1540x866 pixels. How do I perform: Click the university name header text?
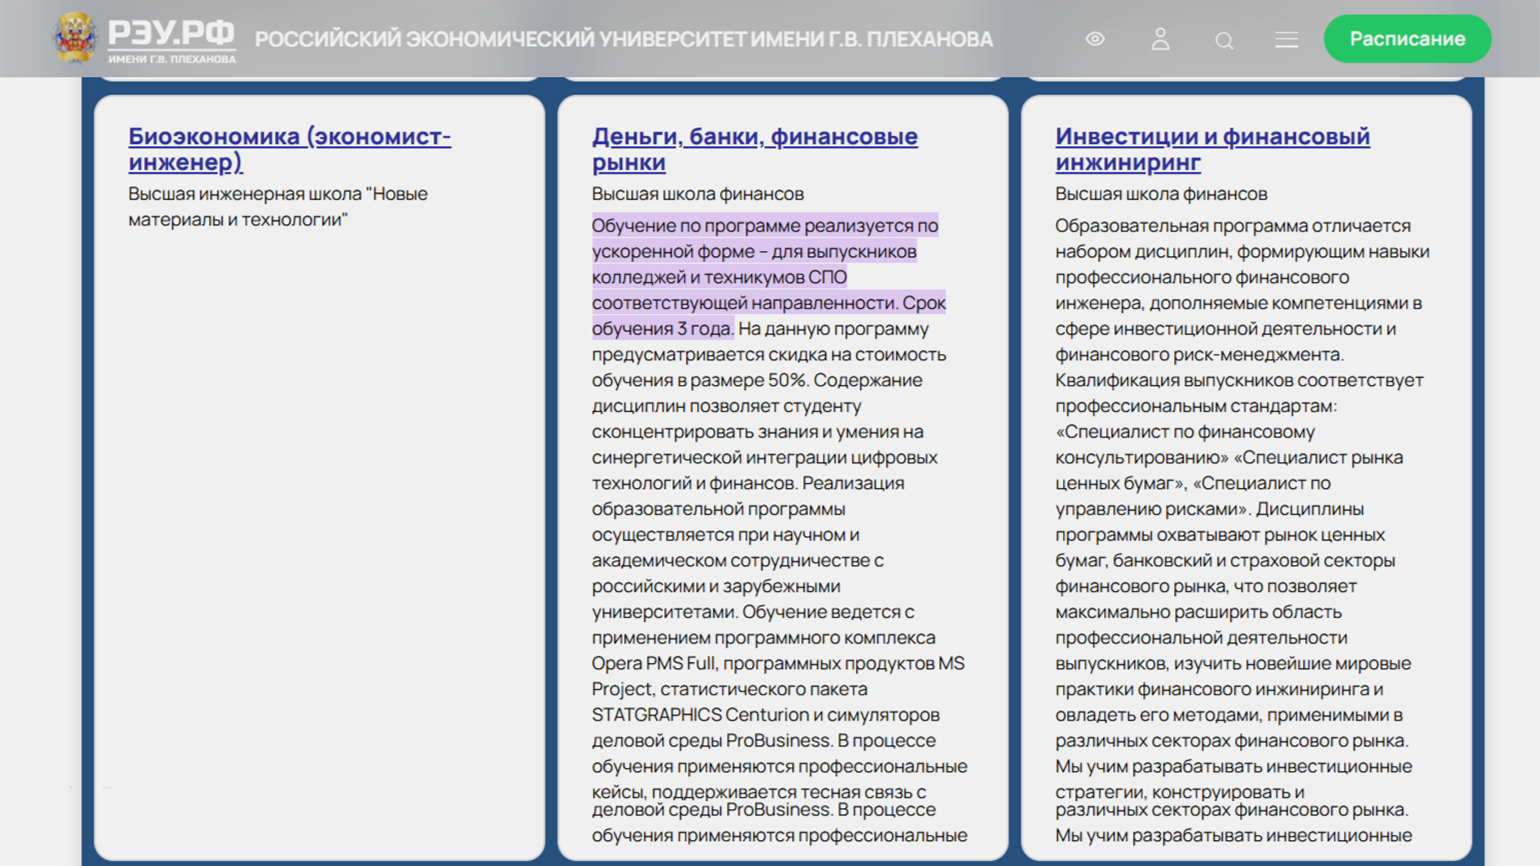pyautogui.click(x=624, y=39)
